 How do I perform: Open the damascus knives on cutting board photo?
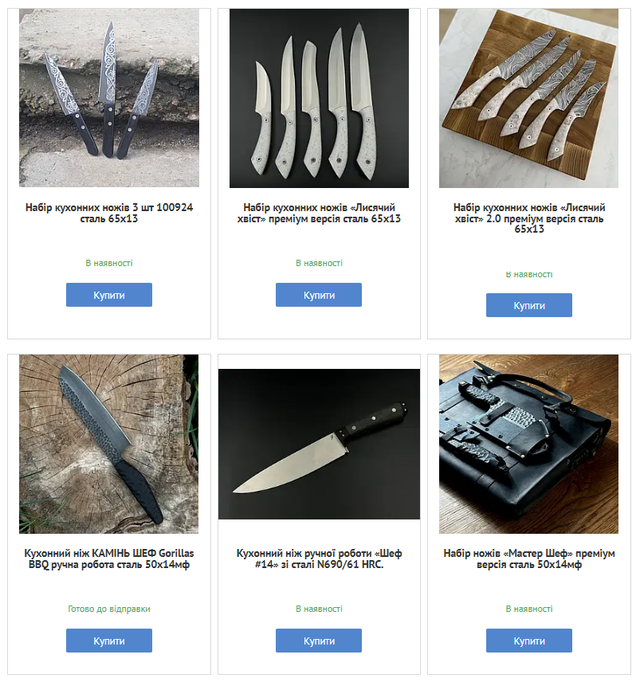[529, 98]
